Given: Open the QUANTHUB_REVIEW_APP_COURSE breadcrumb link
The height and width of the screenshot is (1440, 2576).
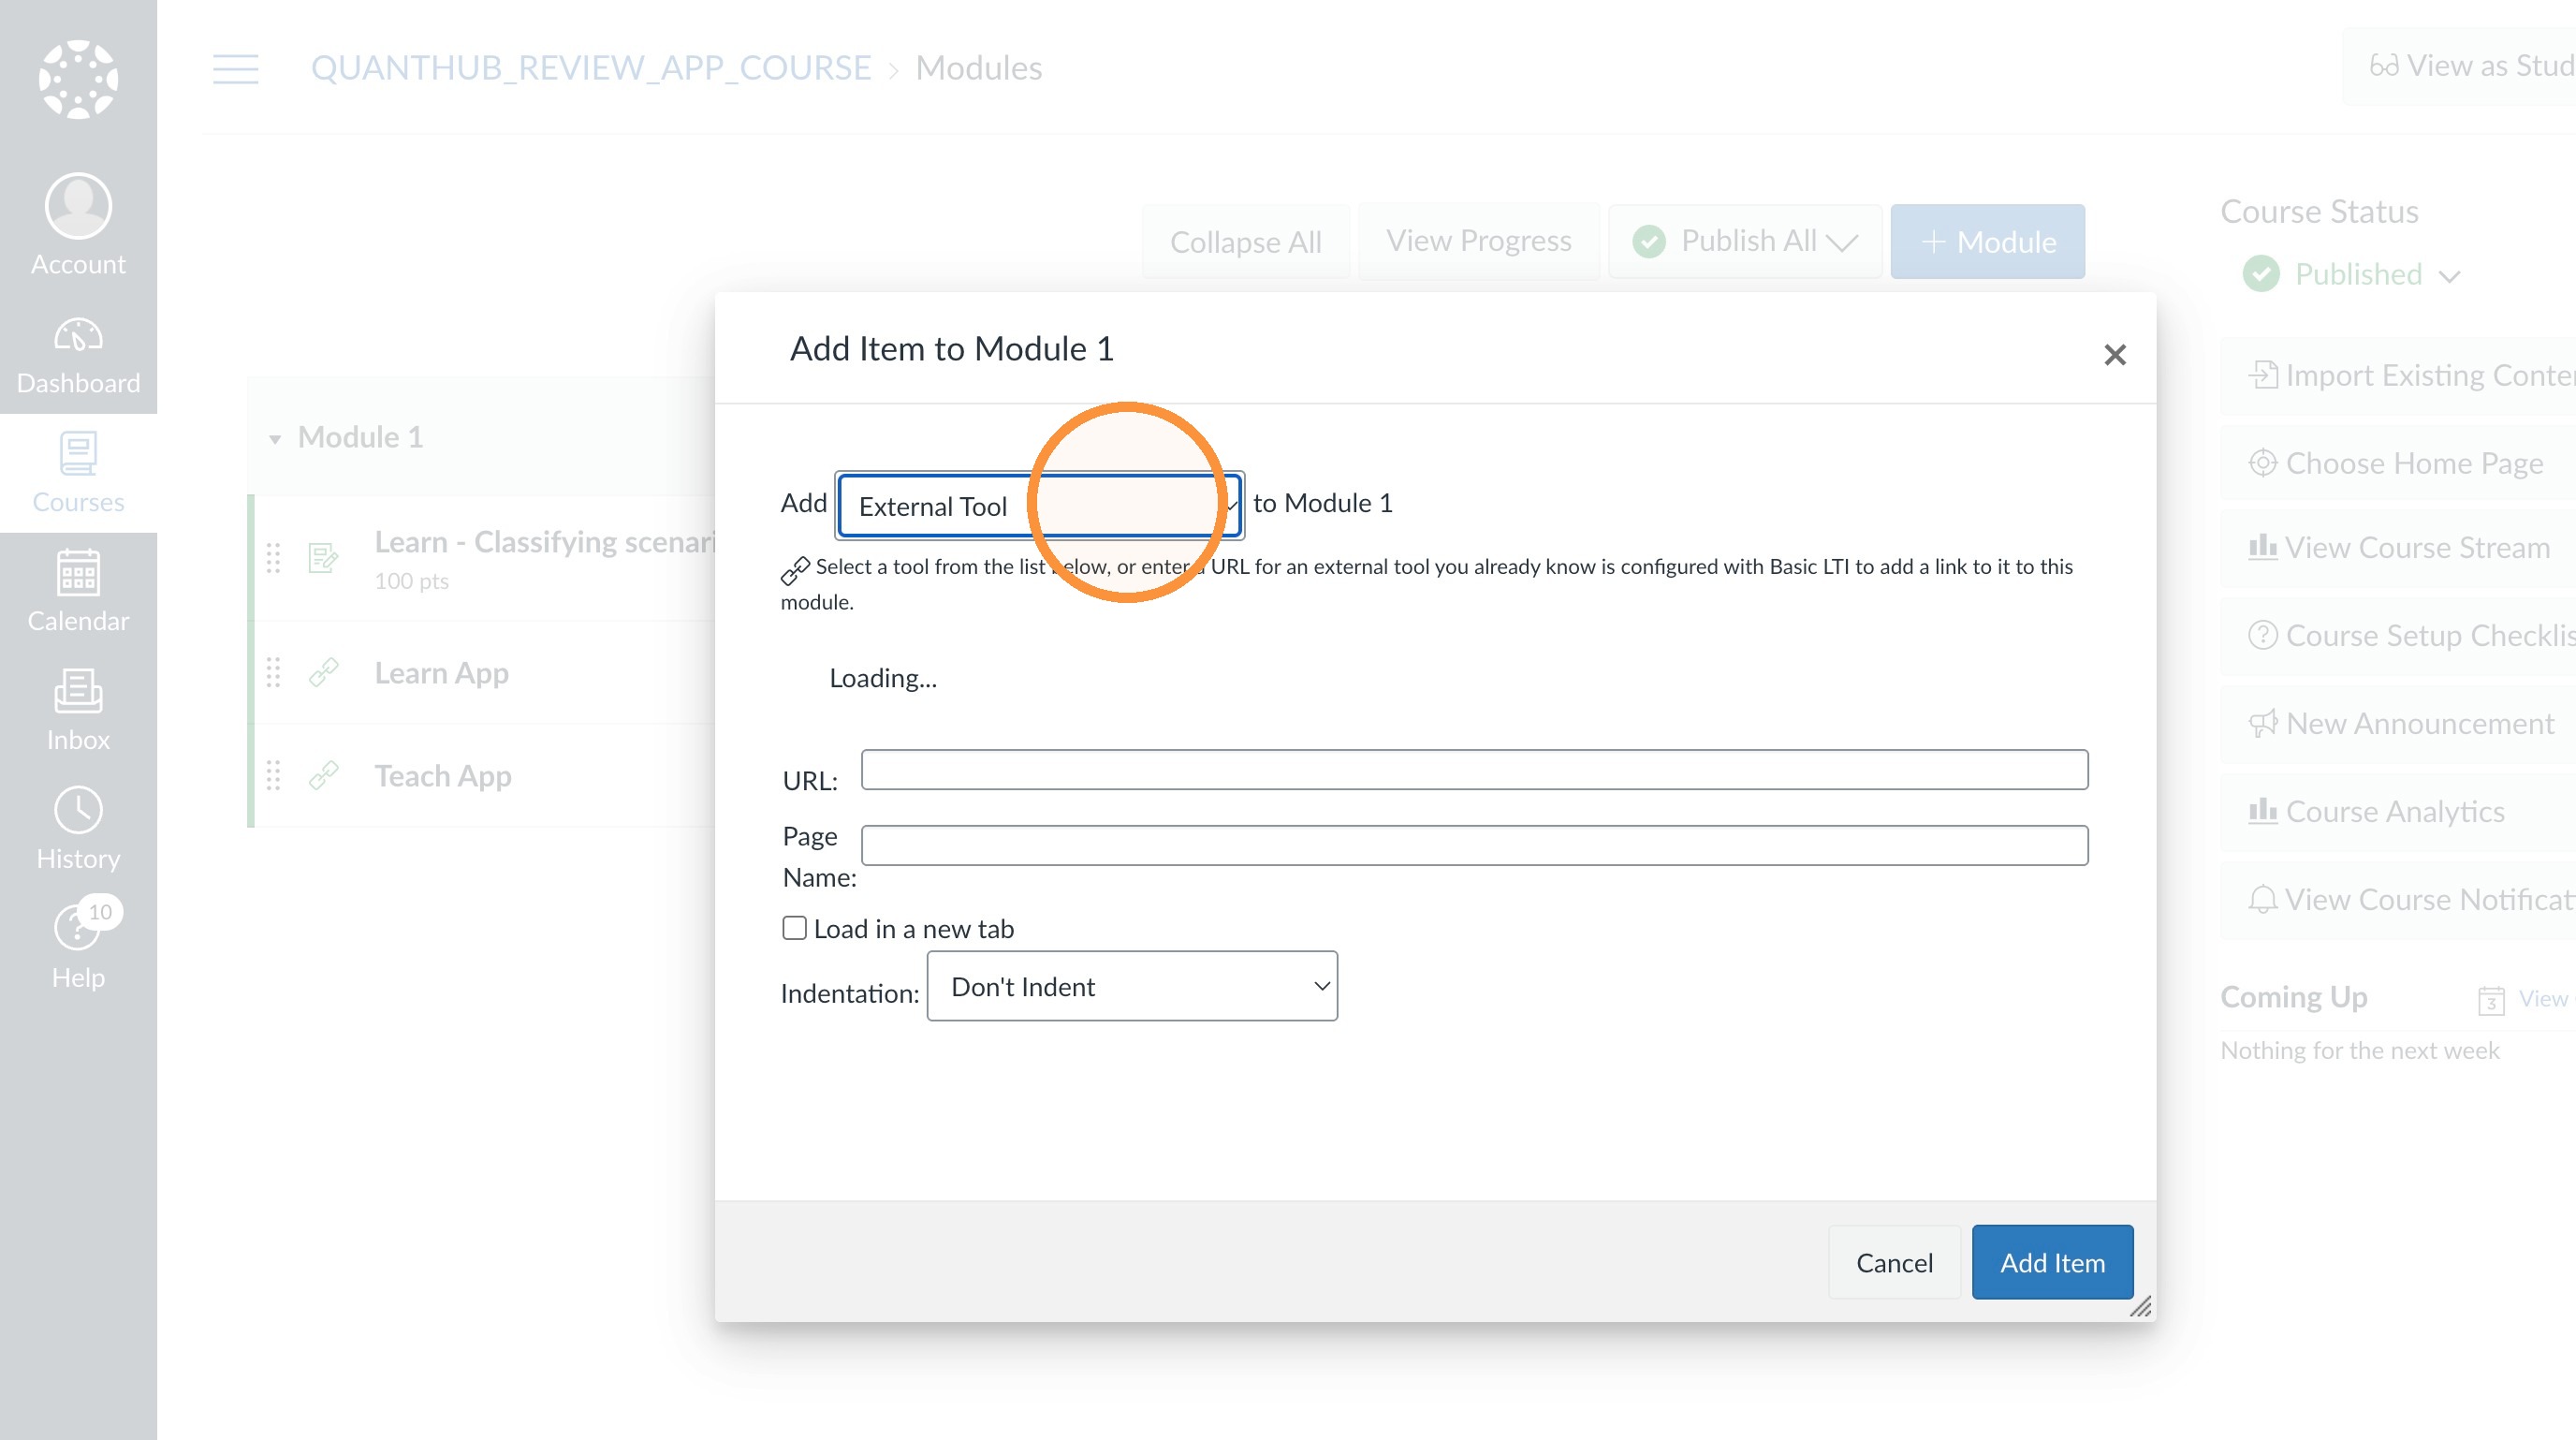Looking at the screenshot, I should coord(591,68).
